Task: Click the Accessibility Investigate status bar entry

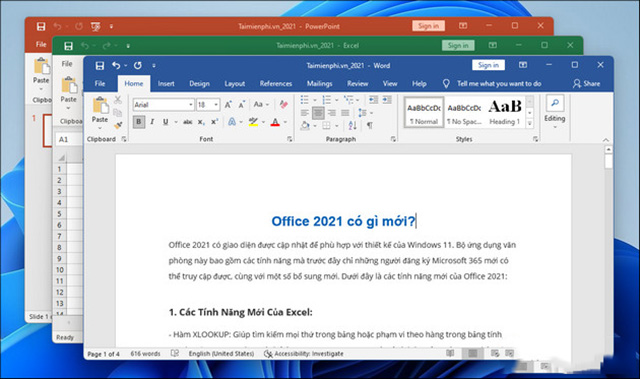Action: [304, 354]
